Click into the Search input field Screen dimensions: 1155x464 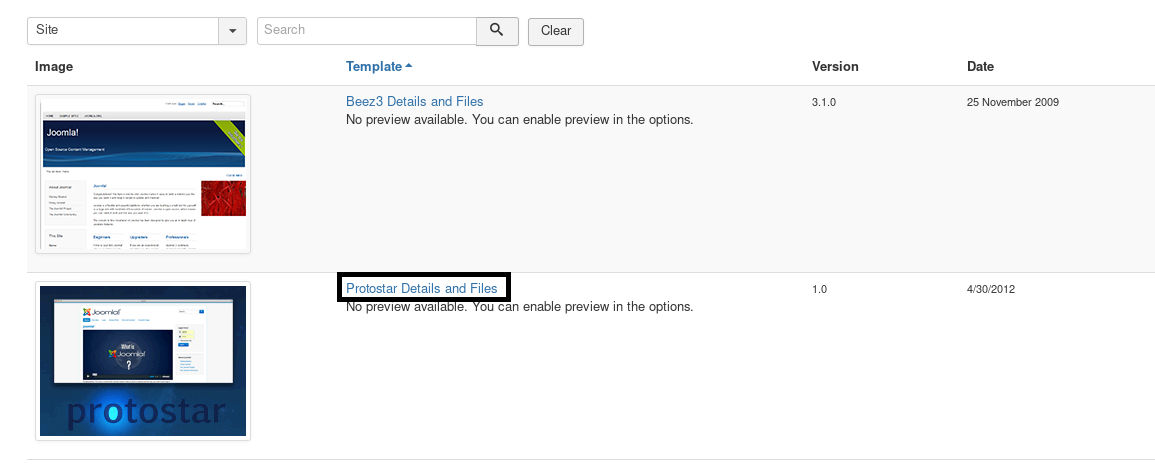pos(367,31)
